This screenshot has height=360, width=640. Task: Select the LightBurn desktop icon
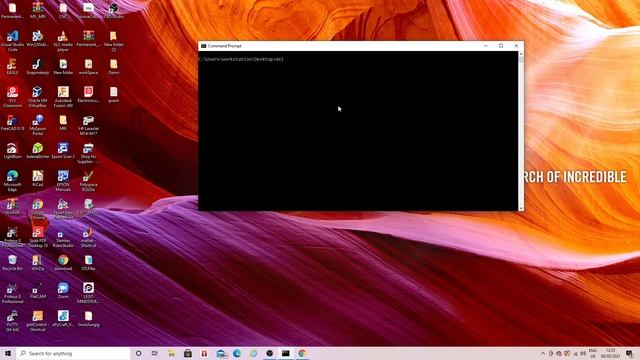click(x=12, y=151)
